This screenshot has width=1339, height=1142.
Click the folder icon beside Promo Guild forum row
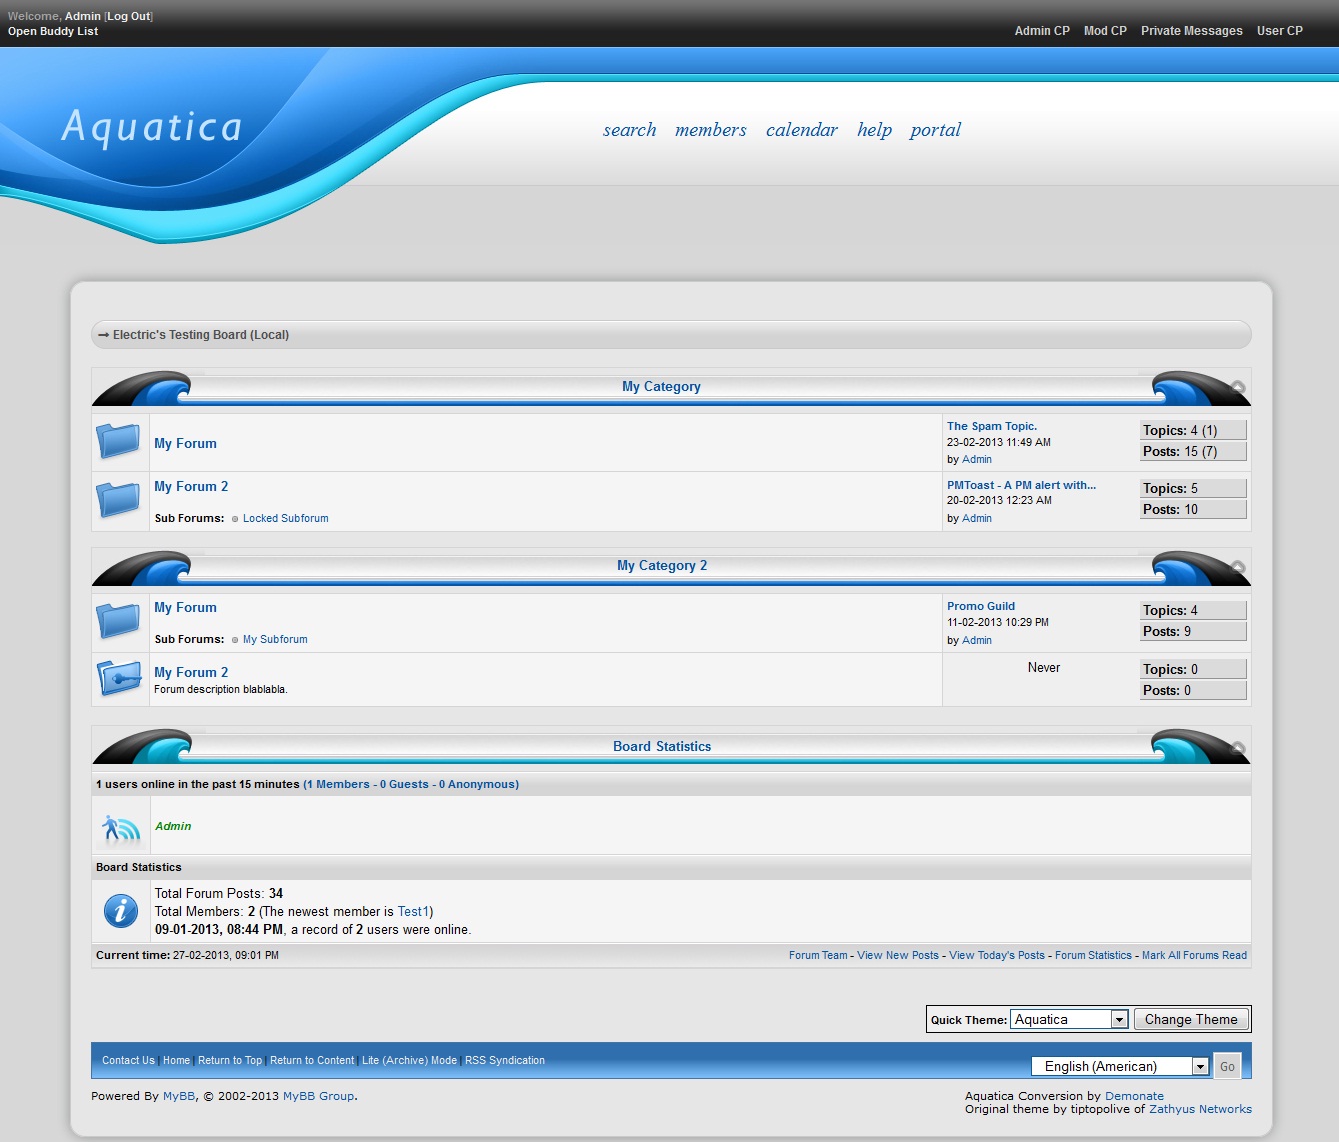(x=118, y=621)
